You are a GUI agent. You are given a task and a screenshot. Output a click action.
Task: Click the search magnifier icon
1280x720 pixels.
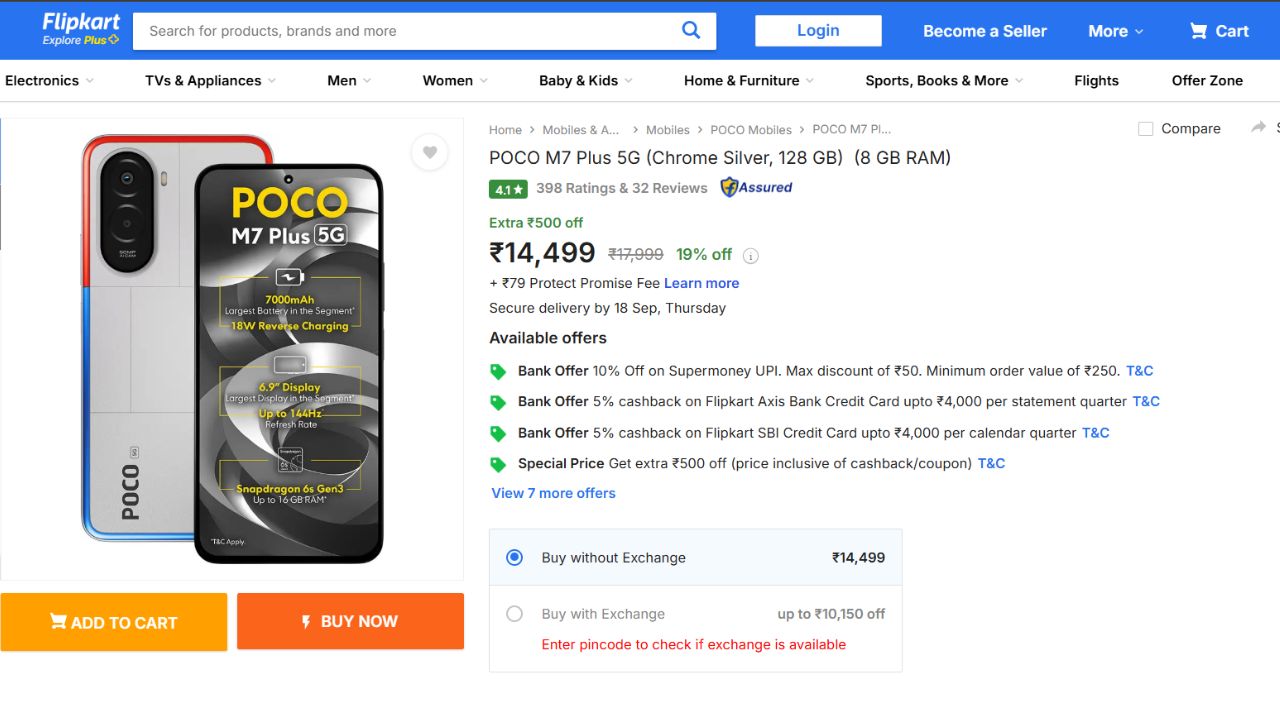[691, 30]
